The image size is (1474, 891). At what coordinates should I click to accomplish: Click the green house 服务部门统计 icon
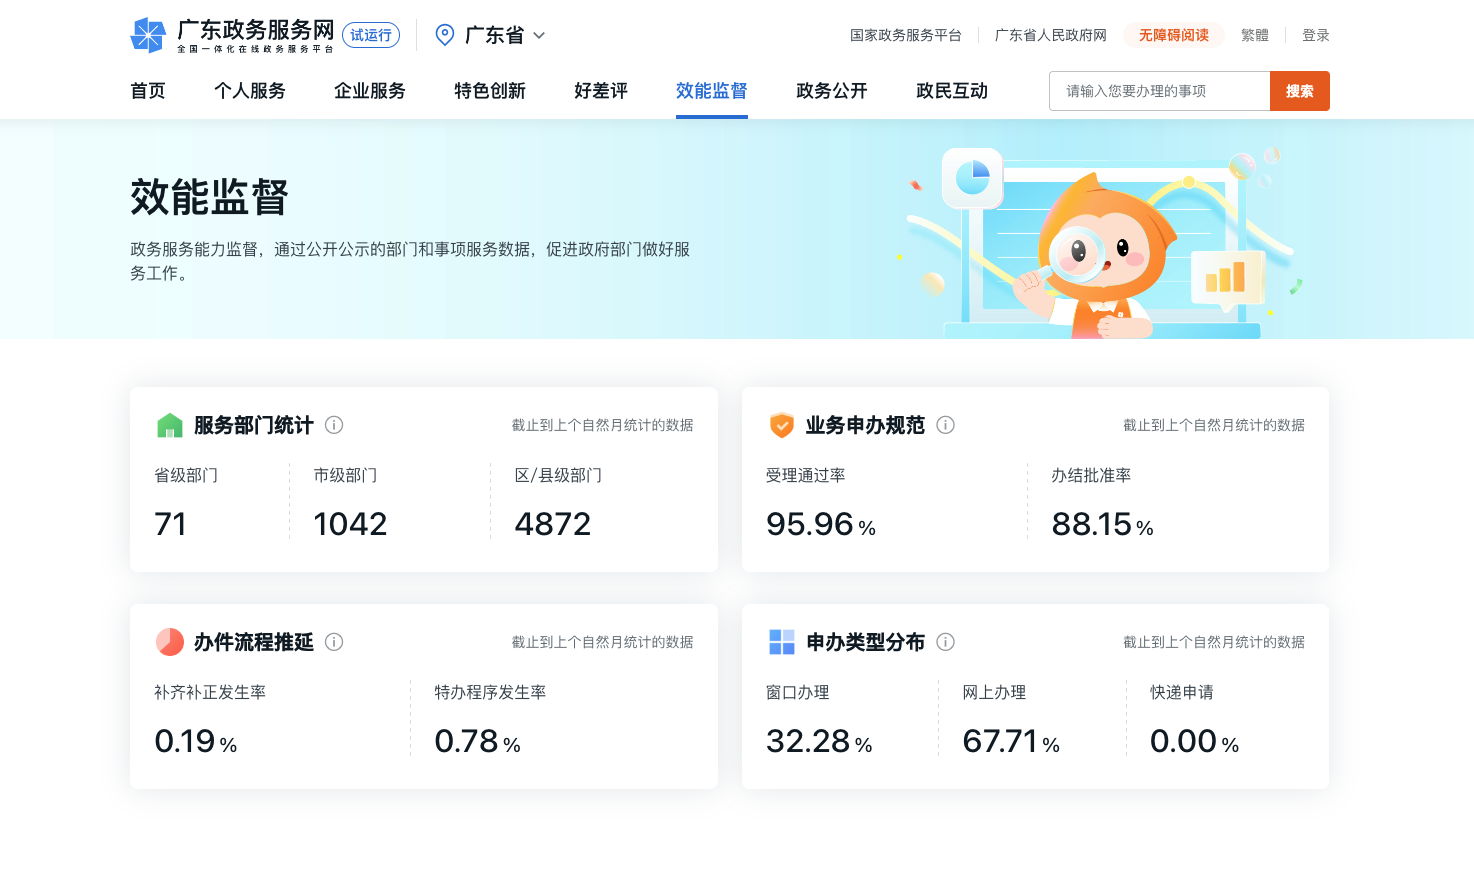click(170, 425)
